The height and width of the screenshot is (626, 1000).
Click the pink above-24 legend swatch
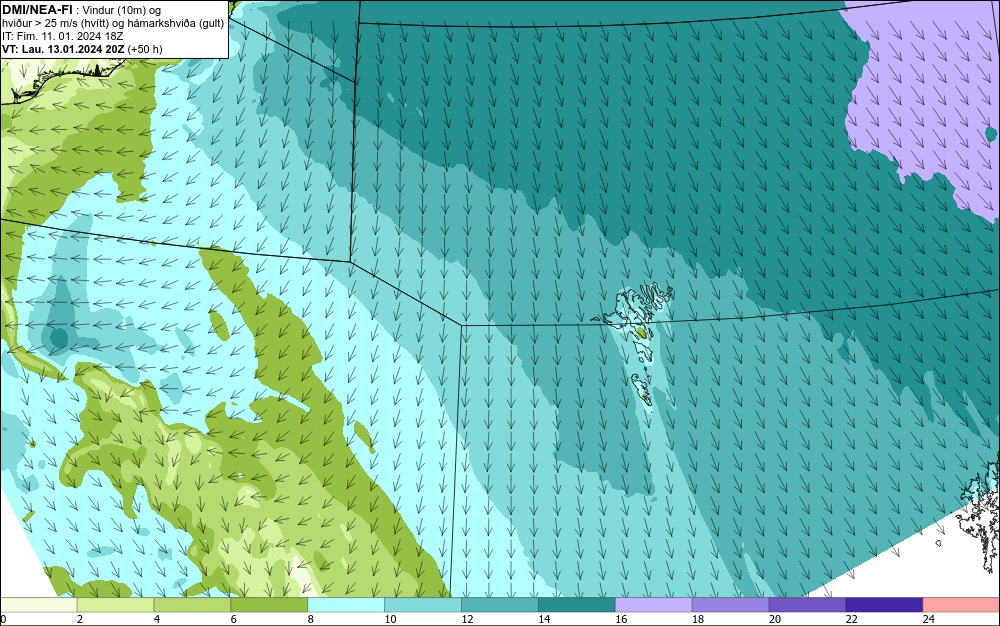tap(962, 605)
